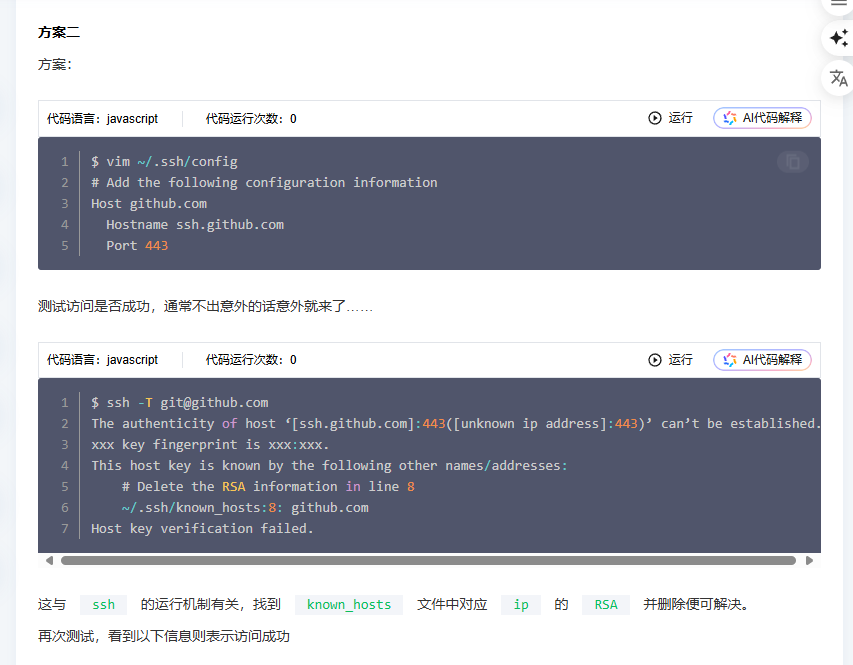Viewport: 853px width, 665px height.
Task: Click the translate icon in the right sidebar
Action: click(839, 78)
